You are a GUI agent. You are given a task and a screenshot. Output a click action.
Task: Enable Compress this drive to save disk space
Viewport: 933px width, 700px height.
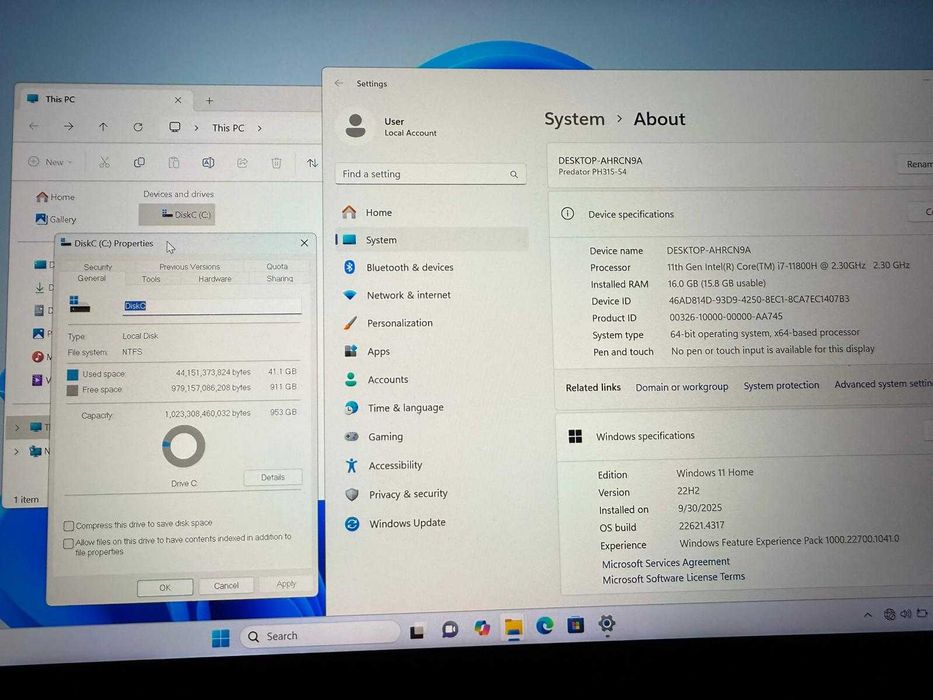[68, 526]
